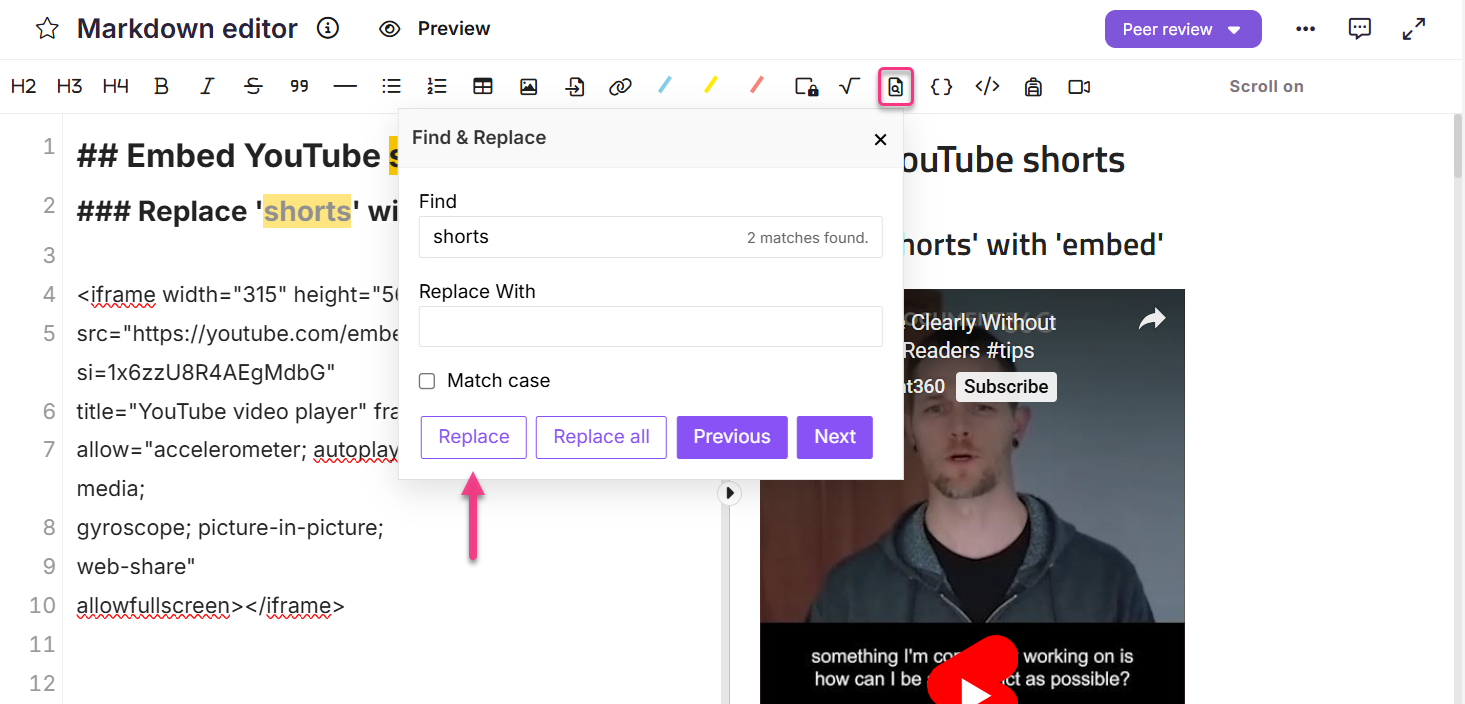Insert a code block with the </> icon
Image resolution: width=1465 pixels, height=704 pixels.
tap(987, 86)
